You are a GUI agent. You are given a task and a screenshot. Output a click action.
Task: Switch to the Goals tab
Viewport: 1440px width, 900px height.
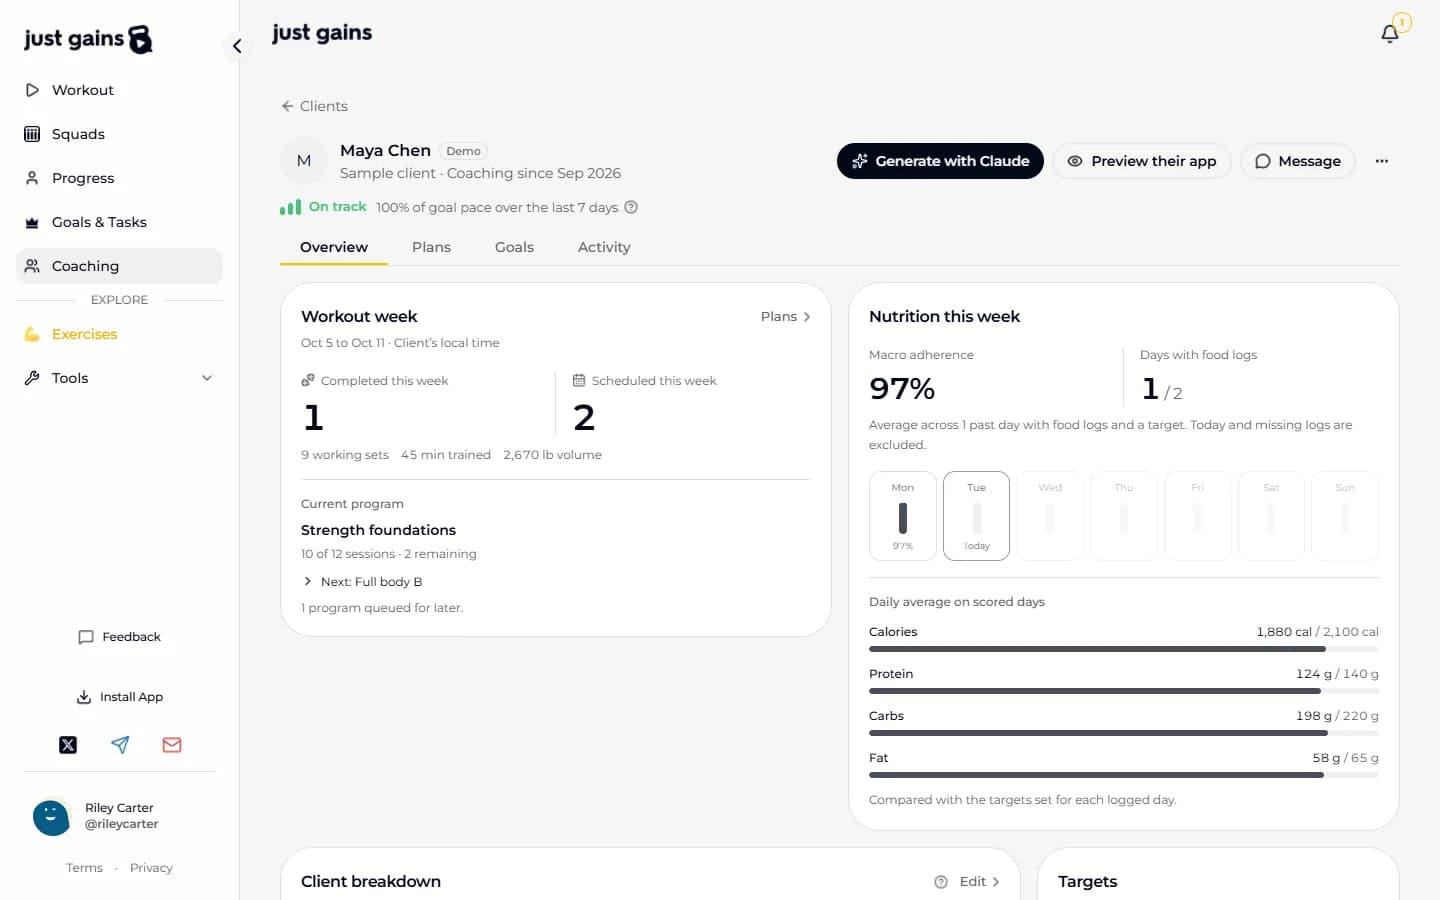point(514,247)
